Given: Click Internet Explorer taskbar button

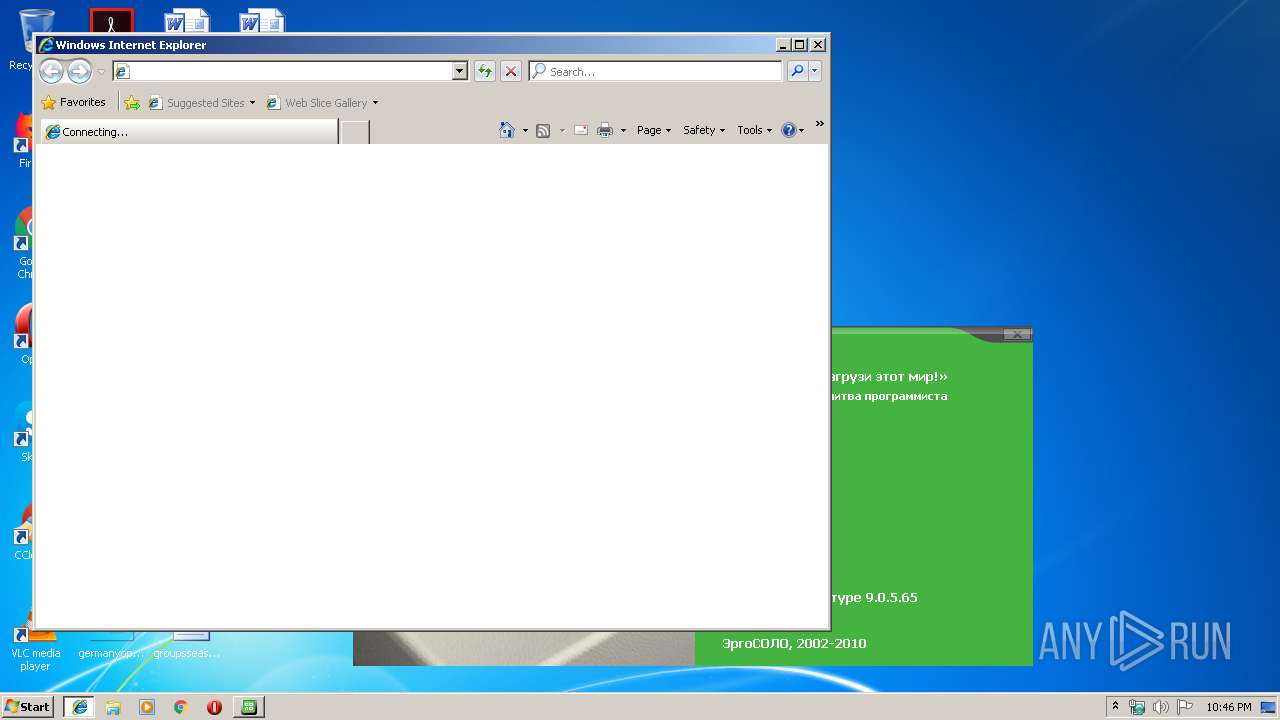Looking at the screenshot, I should point(79,706).
